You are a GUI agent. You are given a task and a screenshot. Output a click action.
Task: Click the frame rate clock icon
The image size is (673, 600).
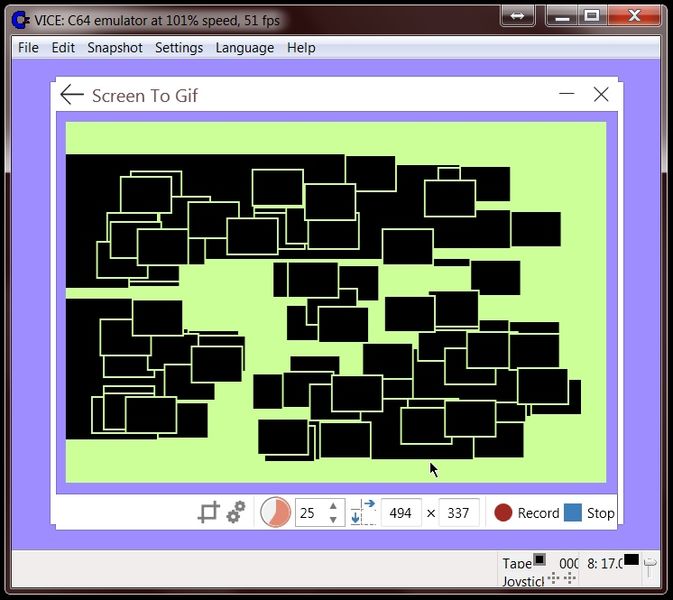(x=276, y=513)
